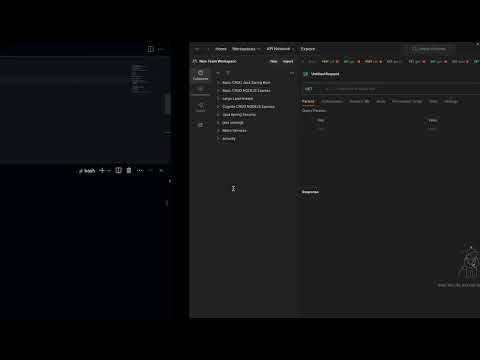
Task: Select the Headers tab
Action: [x=360, y=101]
